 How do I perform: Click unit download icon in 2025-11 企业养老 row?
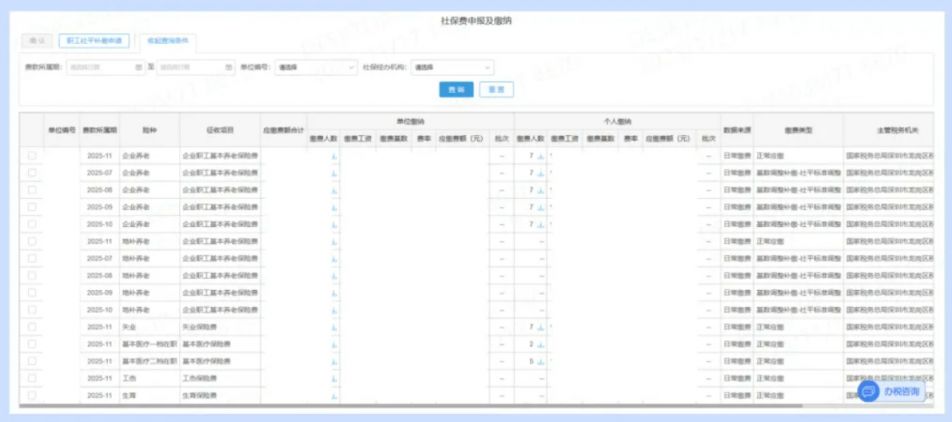tap(334, 157)
